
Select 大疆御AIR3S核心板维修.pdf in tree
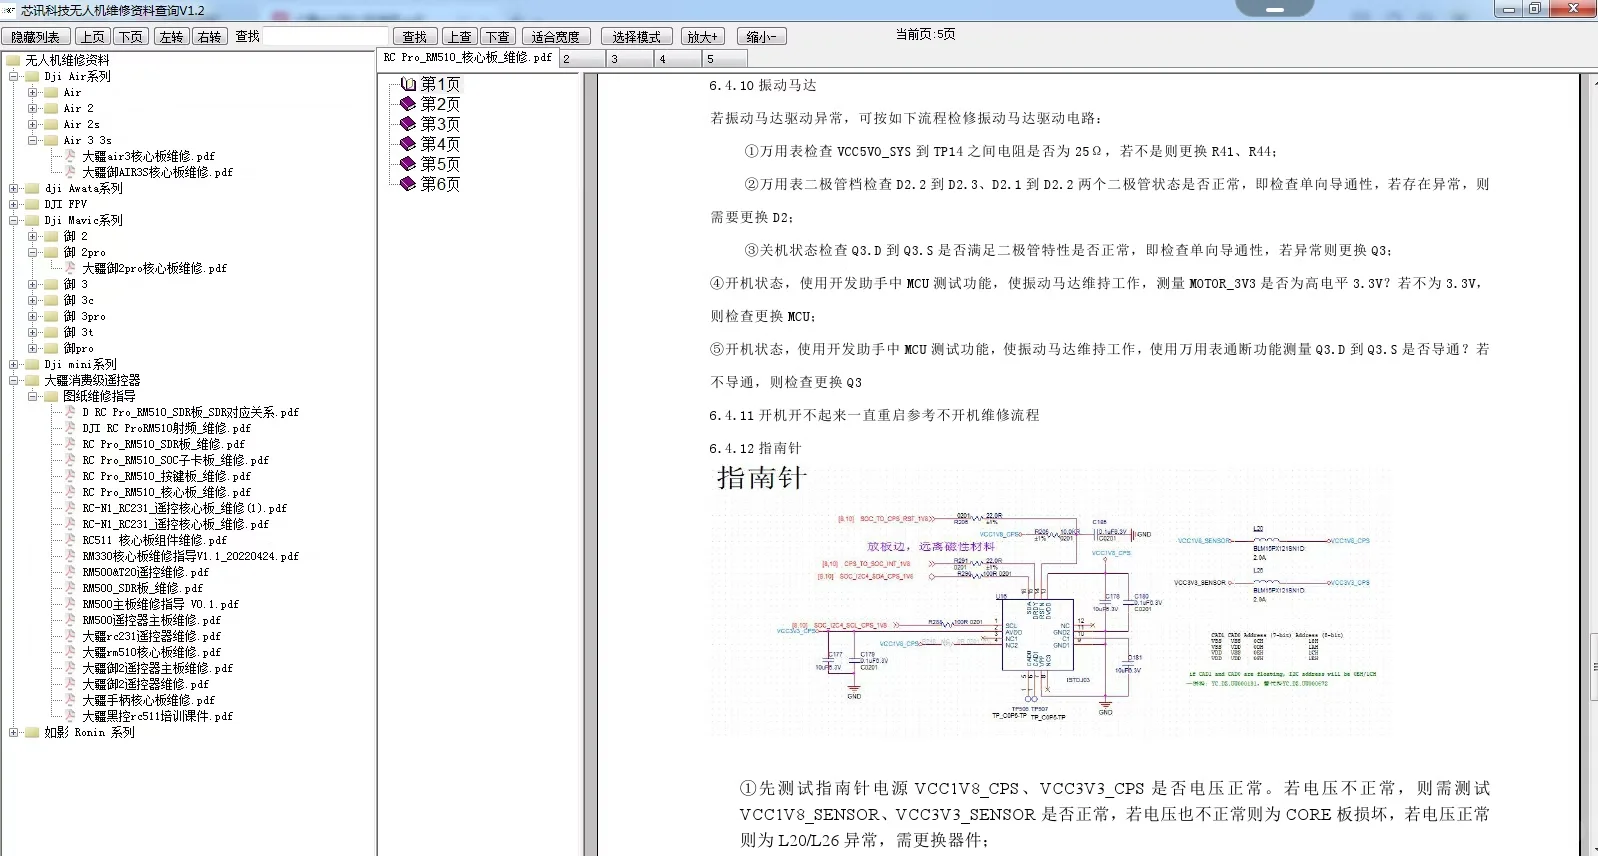(157, 172)
